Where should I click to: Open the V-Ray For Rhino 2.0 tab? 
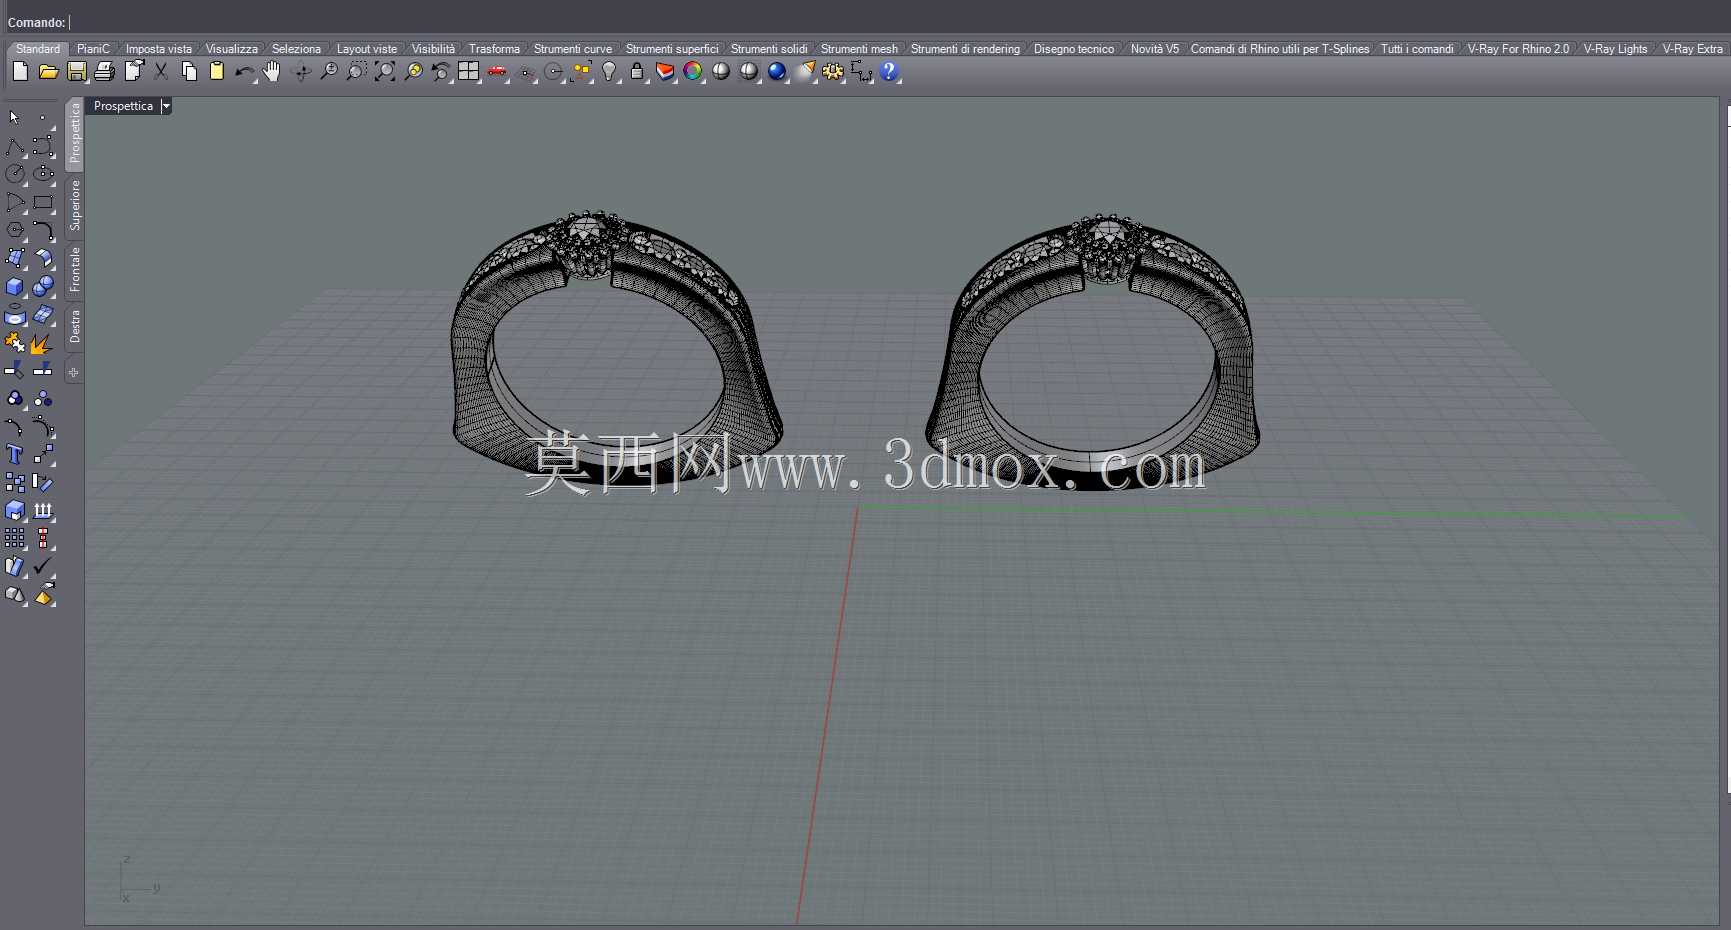[1518, 49]
